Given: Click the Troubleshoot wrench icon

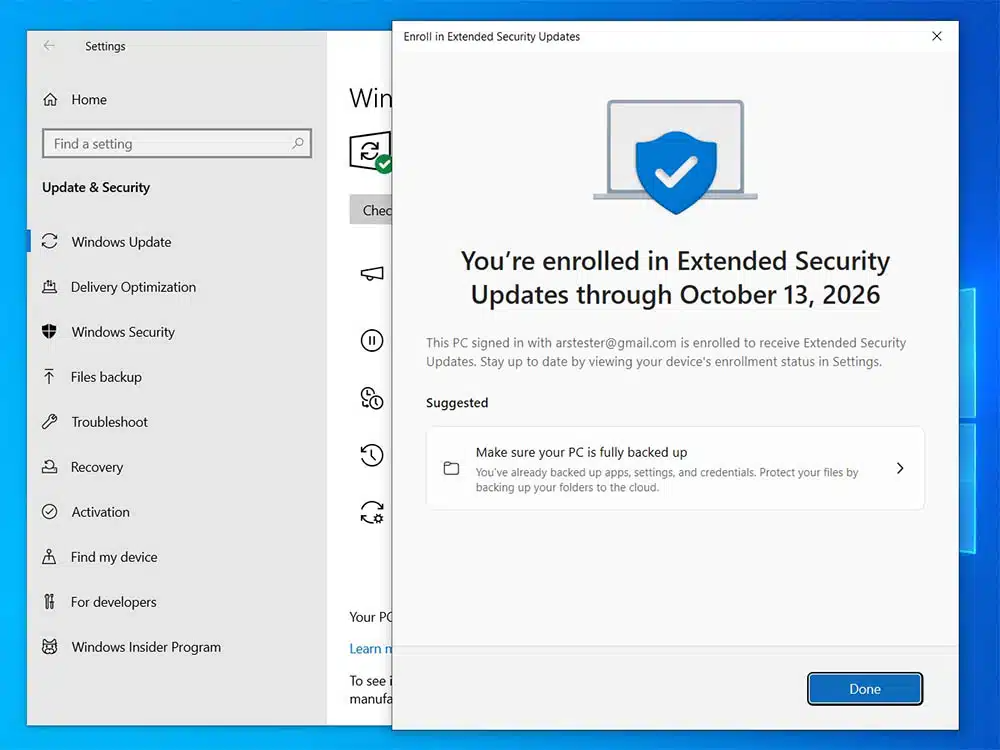Looking at the screenshot, I should tap(50, 422).
